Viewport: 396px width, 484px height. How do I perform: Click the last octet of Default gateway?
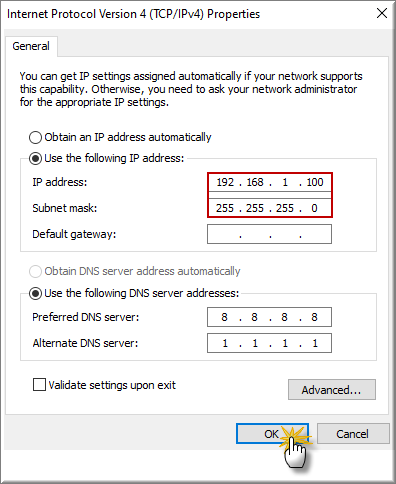pos(315,234)
